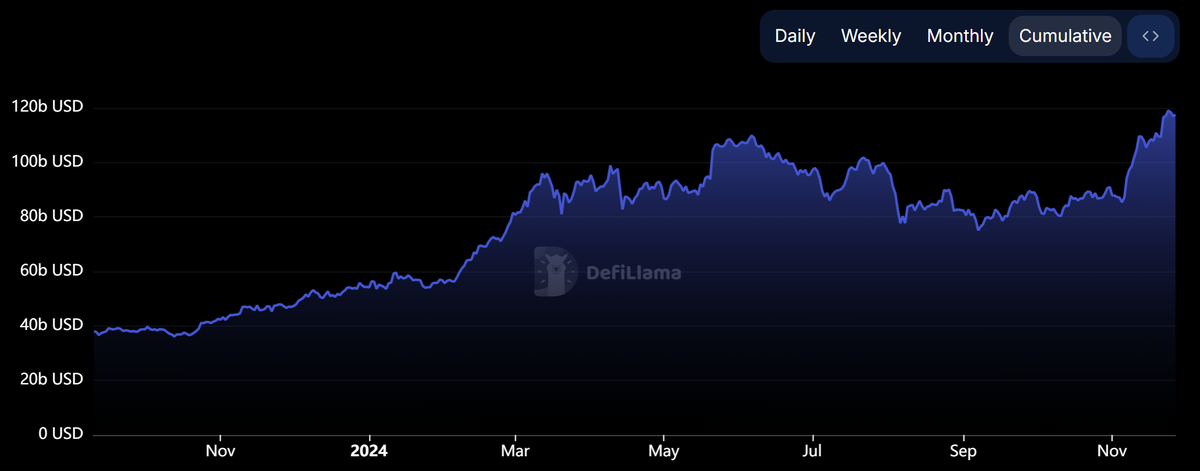1200x471 pixels.
Task: Click the first Nov x-axis label
Action: [x=219, y=451]
